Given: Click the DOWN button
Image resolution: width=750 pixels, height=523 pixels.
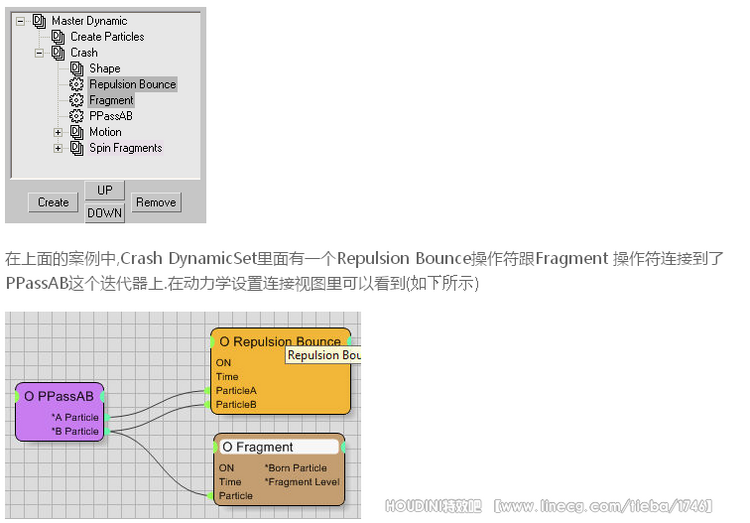Looking at the screenshot, I should [105, 213].
